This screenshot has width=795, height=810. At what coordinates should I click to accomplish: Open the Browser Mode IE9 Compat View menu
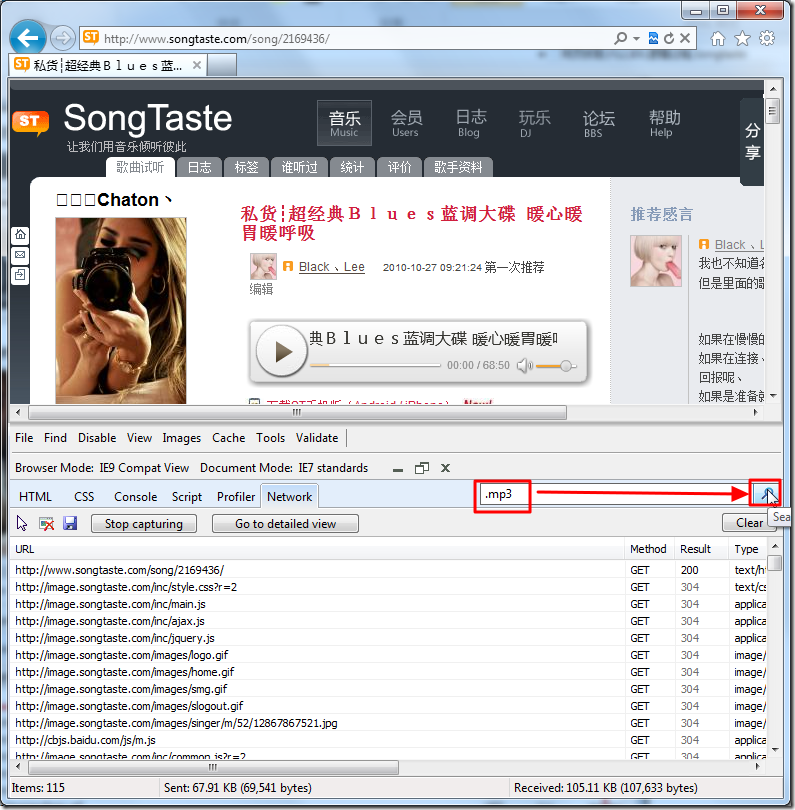click(x=102, y=468)
